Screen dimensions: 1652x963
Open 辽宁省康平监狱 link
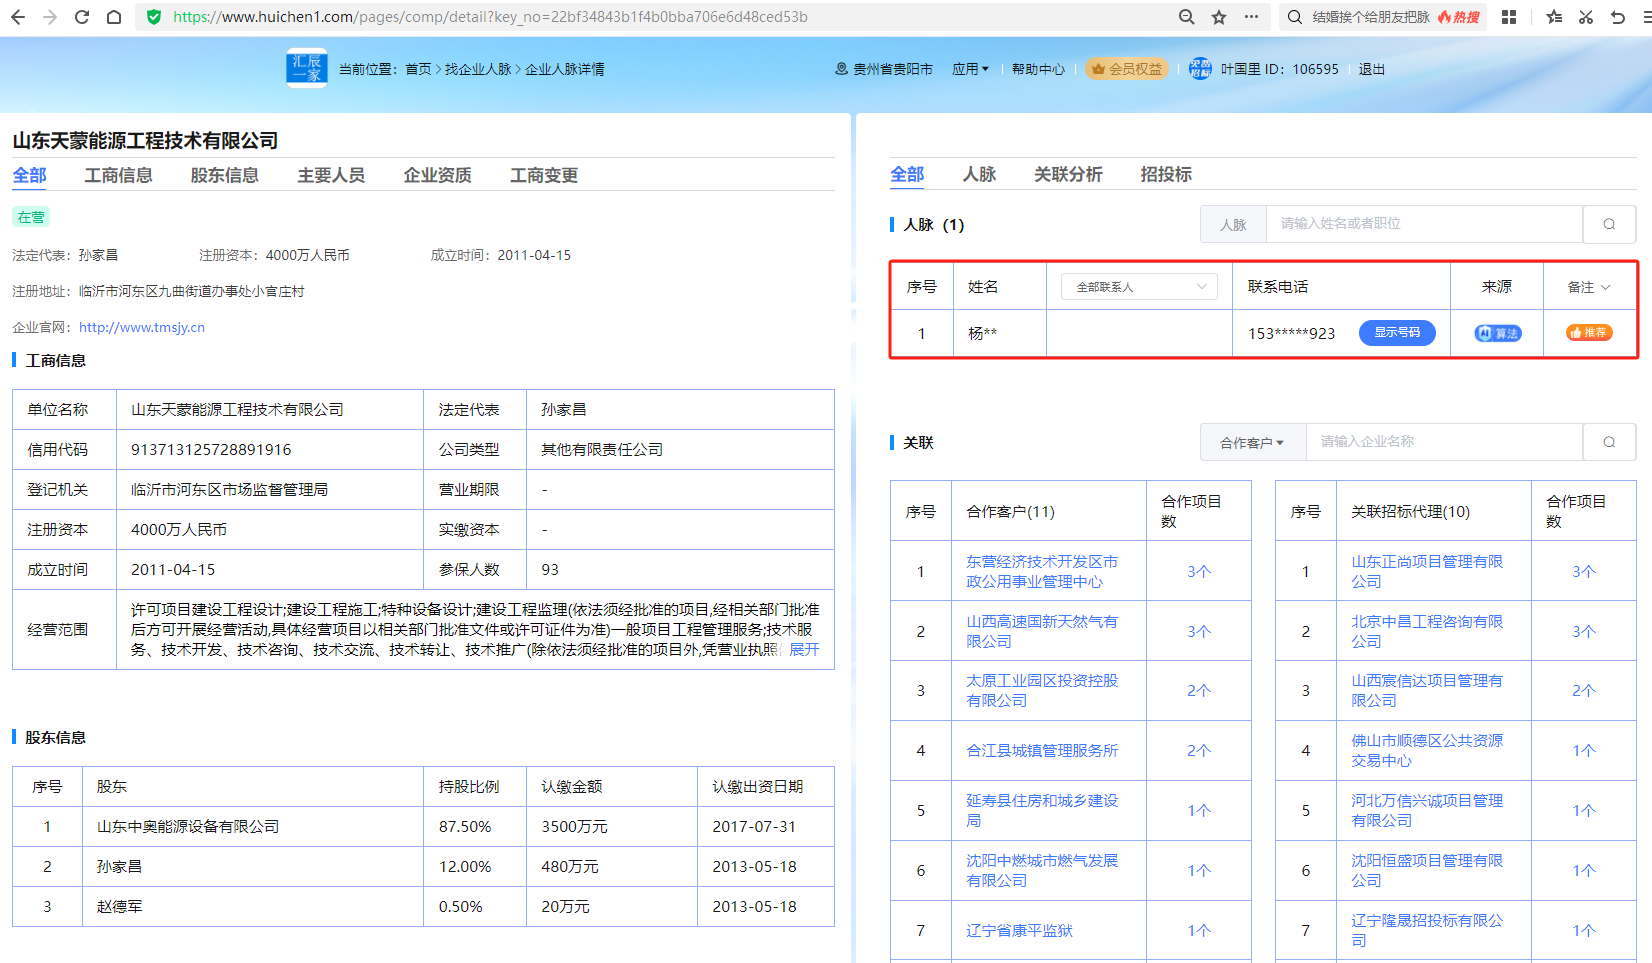(x=1019, y=930)
